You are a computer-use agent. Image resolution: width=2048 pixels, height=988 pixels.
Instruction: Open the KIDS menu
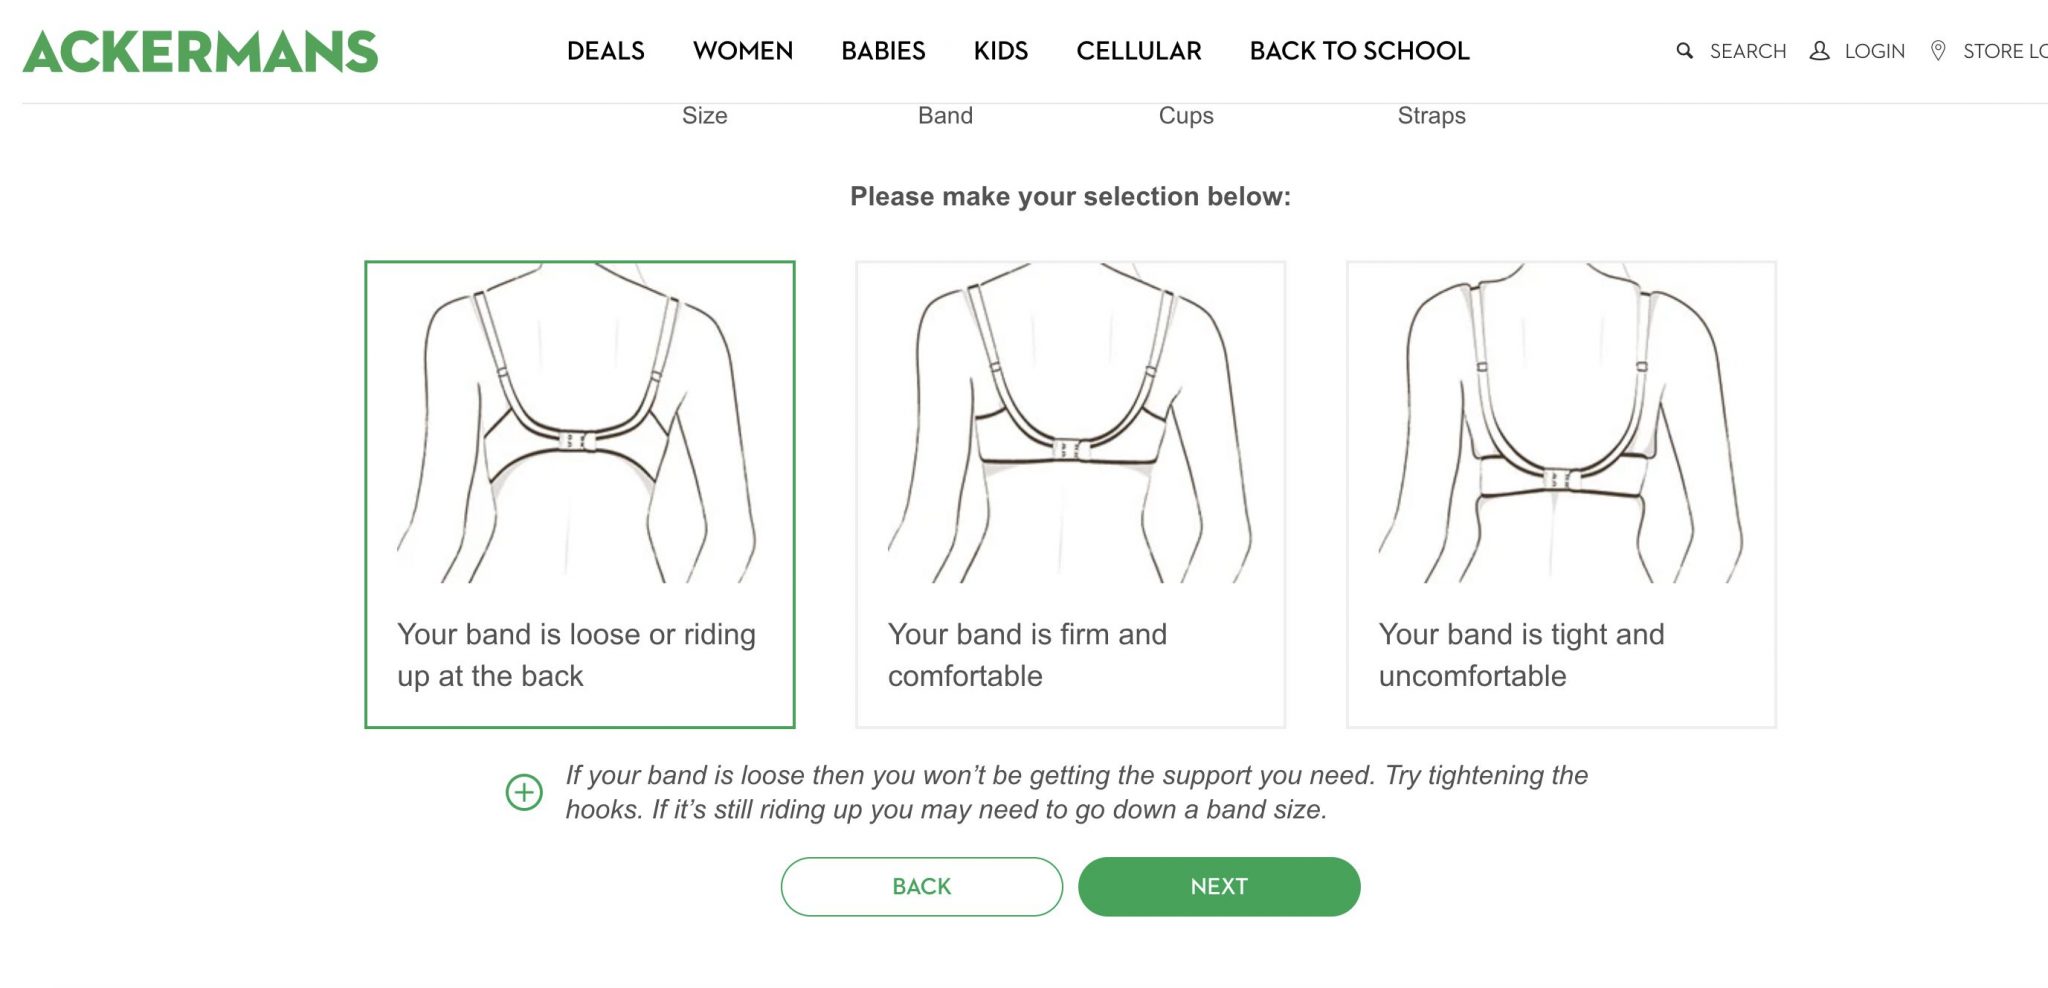(x=1001, y=50)
